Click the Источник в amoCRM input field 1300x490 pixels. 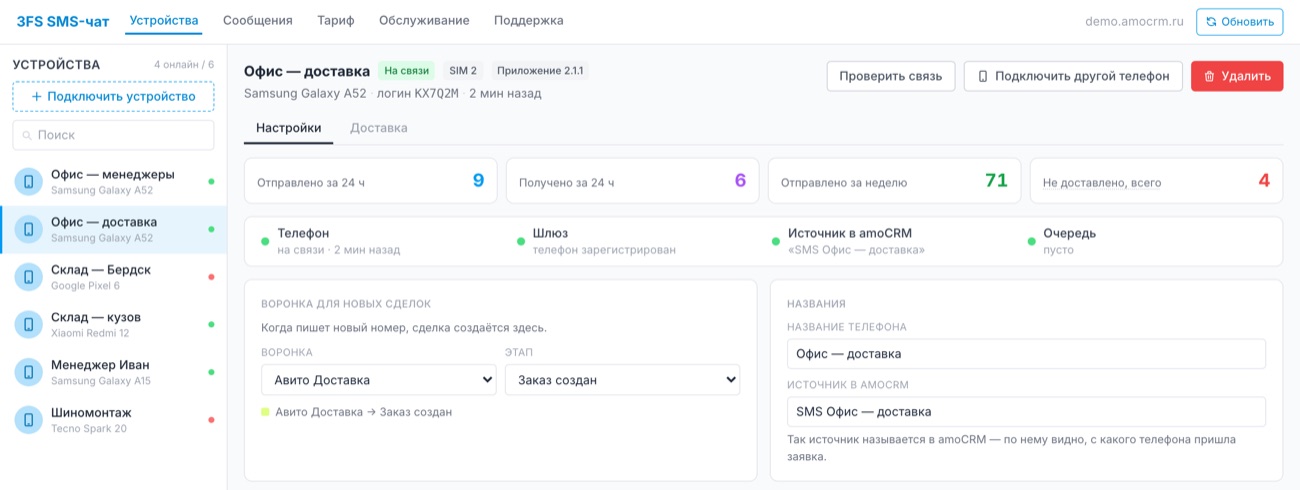(1026, 411)
